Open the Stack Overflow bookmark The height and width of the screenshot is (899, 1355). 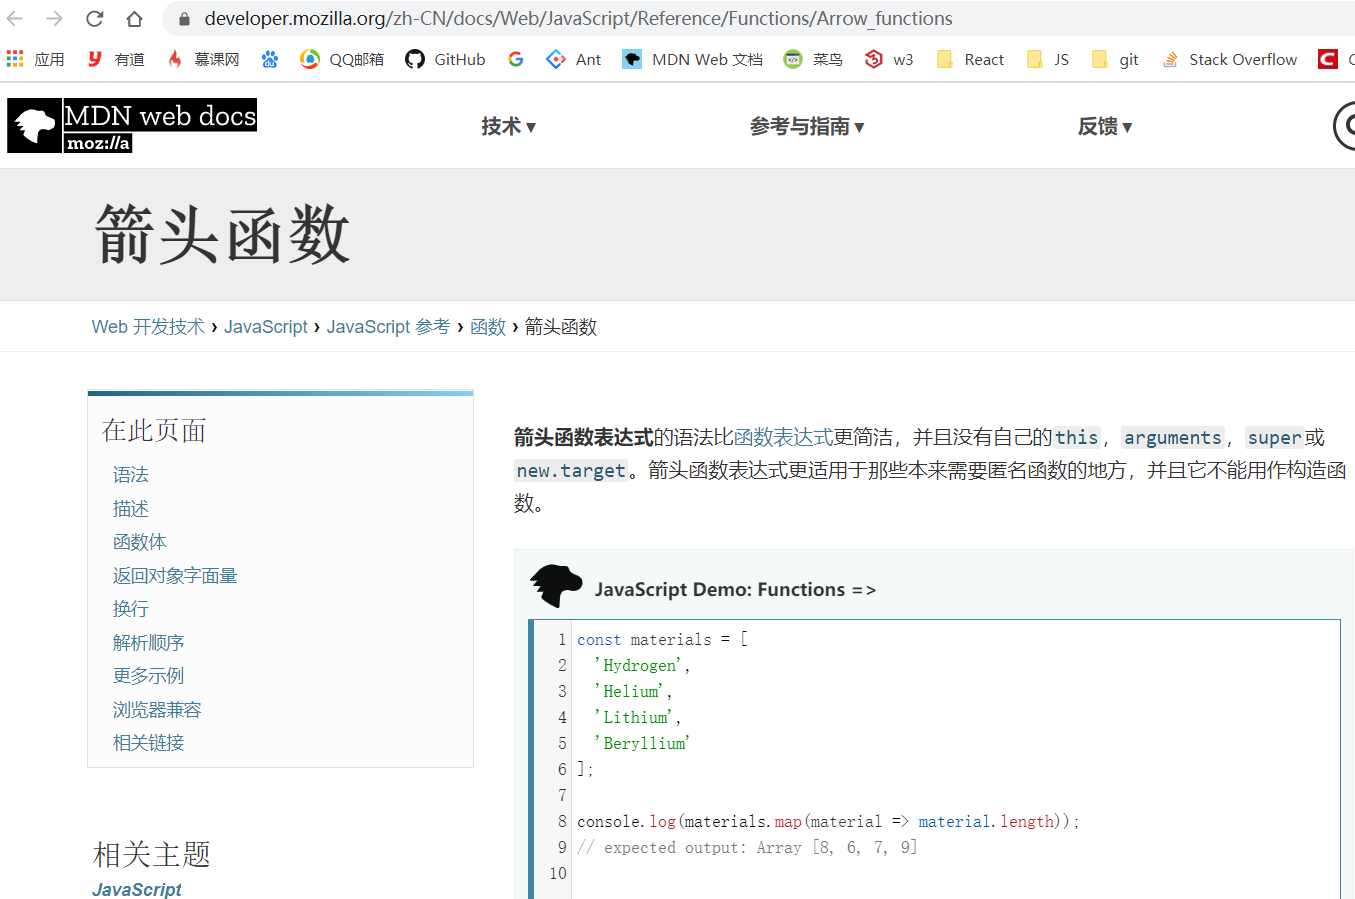(x=1229, y=59)
